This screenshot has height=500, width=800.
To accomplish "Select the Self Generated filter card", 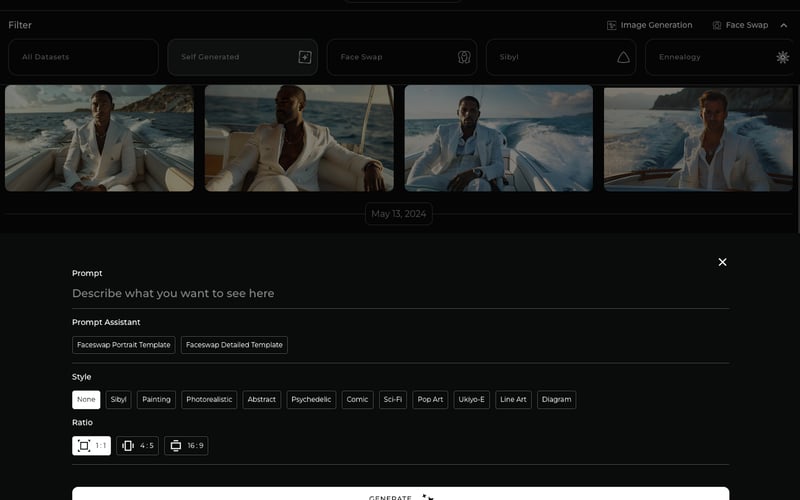I will pos(242,57).
